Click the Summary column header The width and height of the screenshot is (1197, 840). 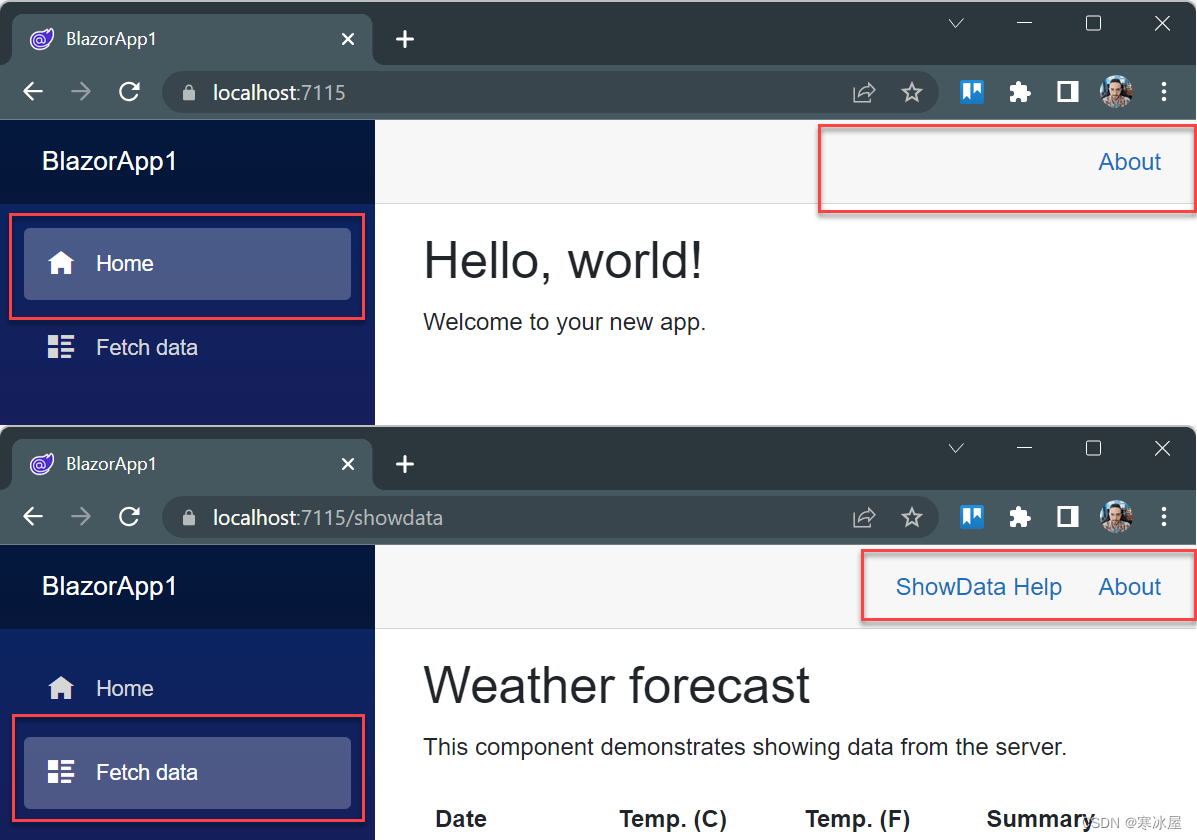1040,819
